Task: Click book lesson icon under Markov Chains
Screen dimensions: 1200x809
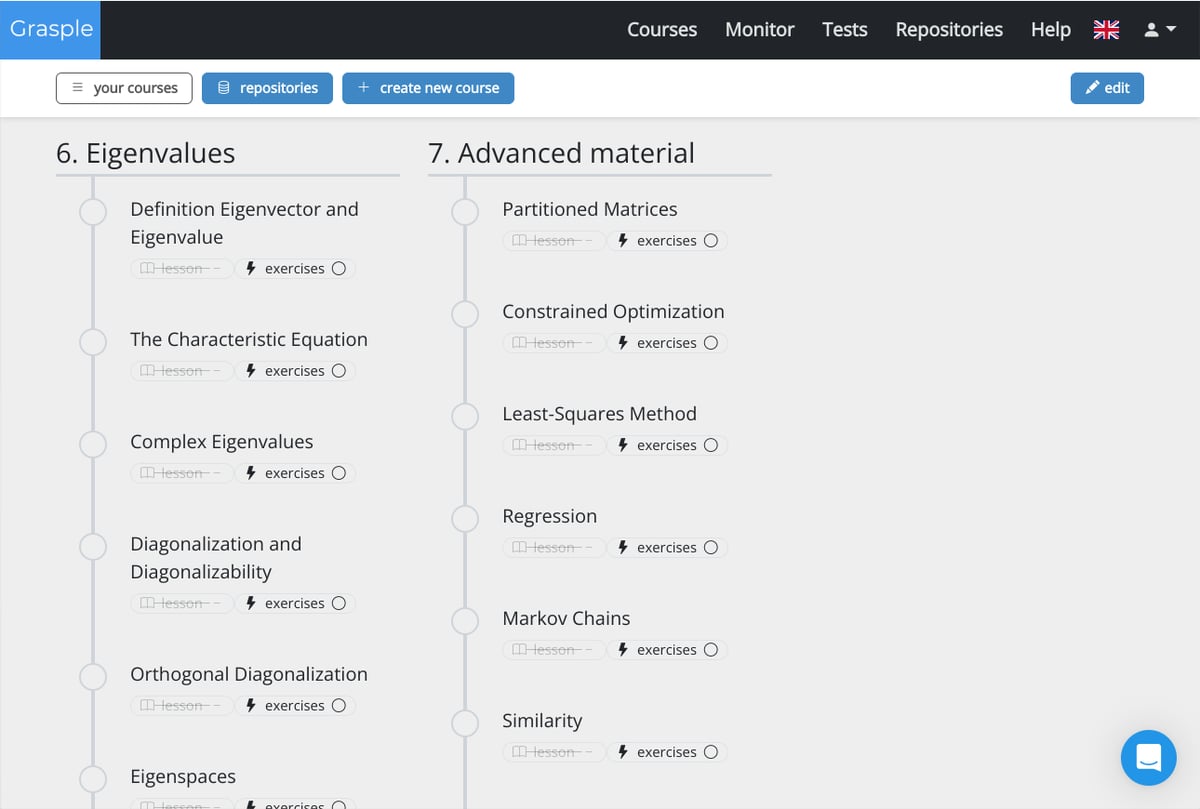Action: (x=518, y=650)
